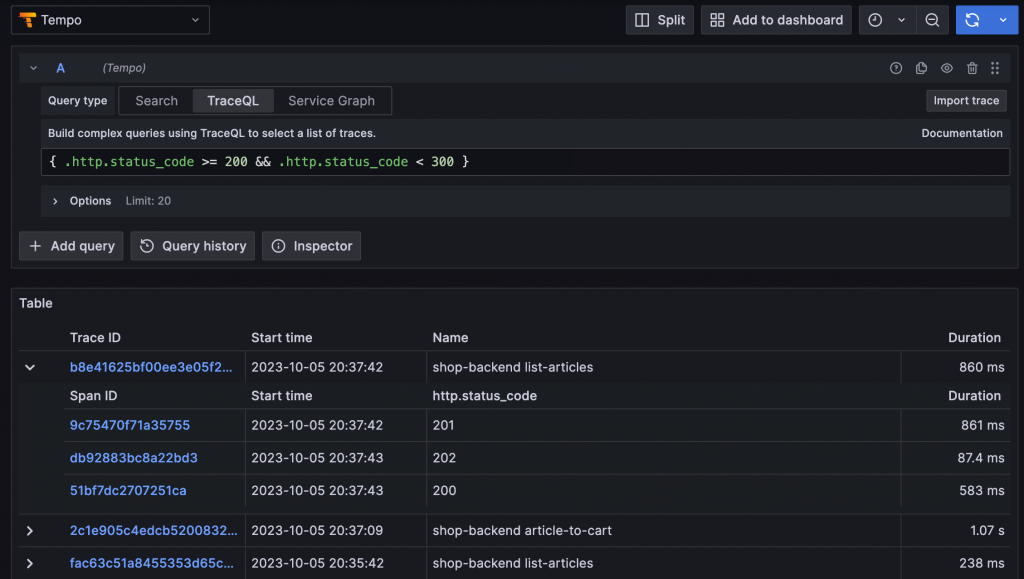Click the drag handle for query A
Screen dimensions: 1024x579
[x=995, y=68]
